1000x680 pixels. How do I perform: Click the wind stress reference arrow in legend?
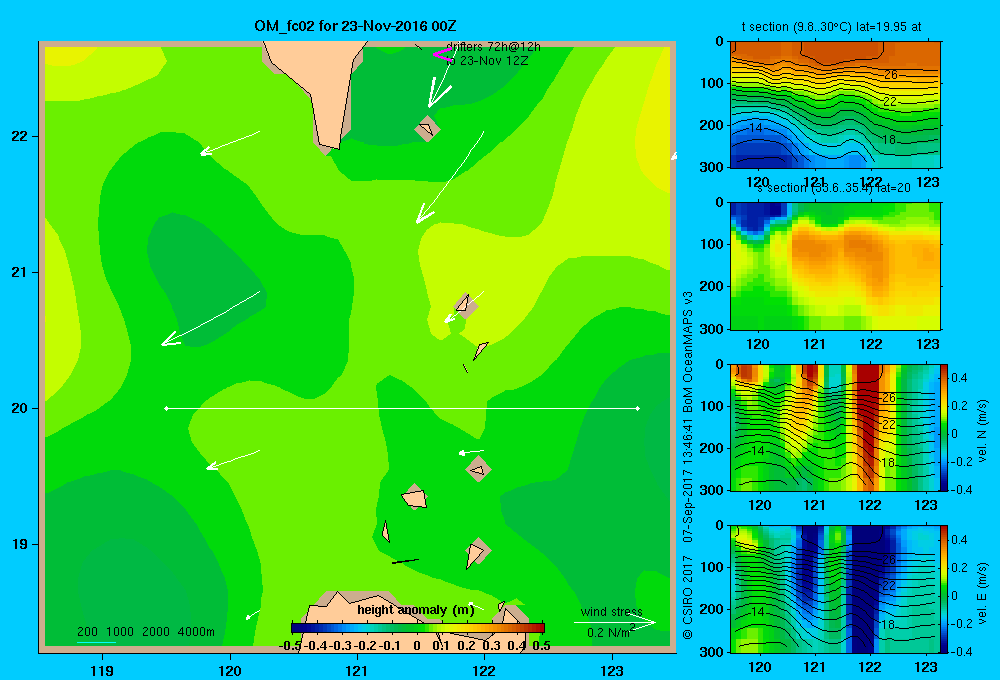coord(615,622)
